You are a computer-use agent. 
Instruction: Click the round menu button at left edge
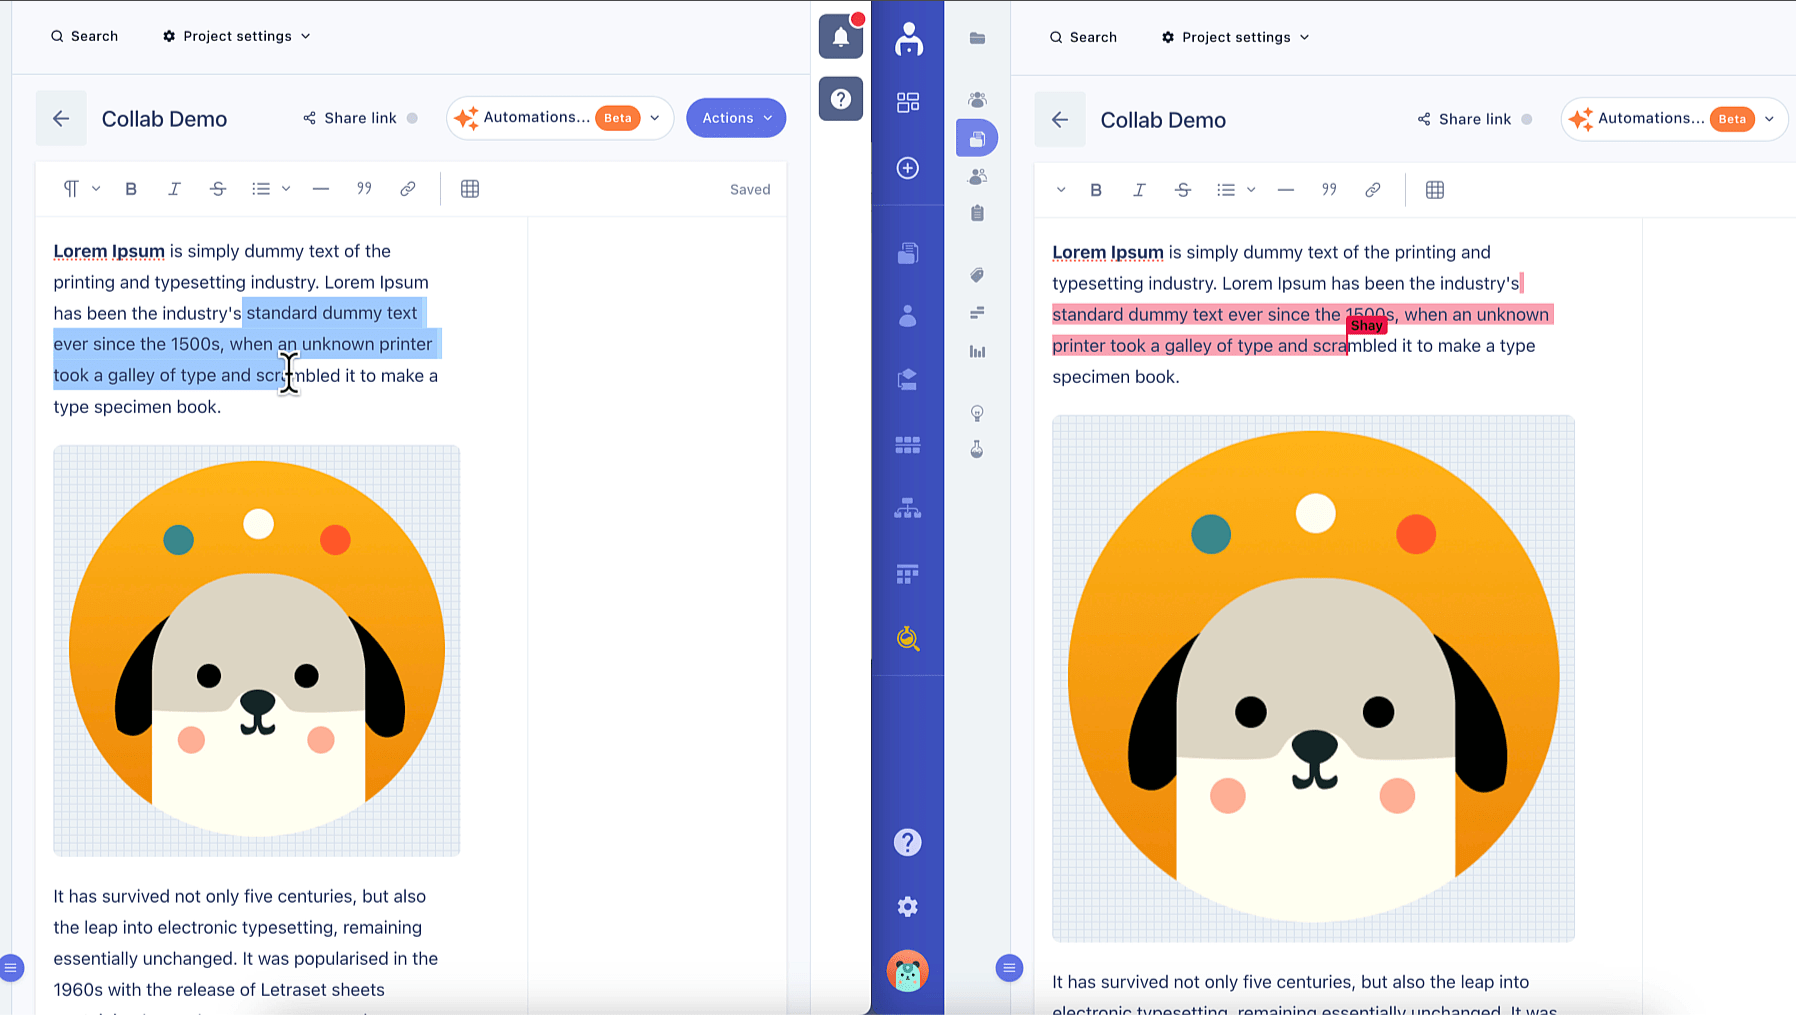point(11,968)
